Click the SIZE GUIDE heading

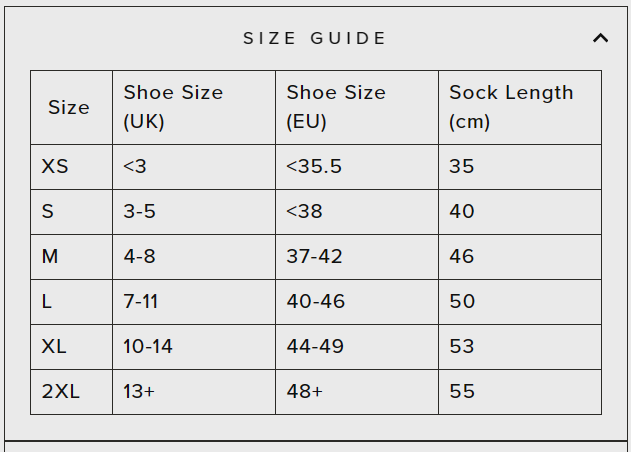click(x=315, y=38)
